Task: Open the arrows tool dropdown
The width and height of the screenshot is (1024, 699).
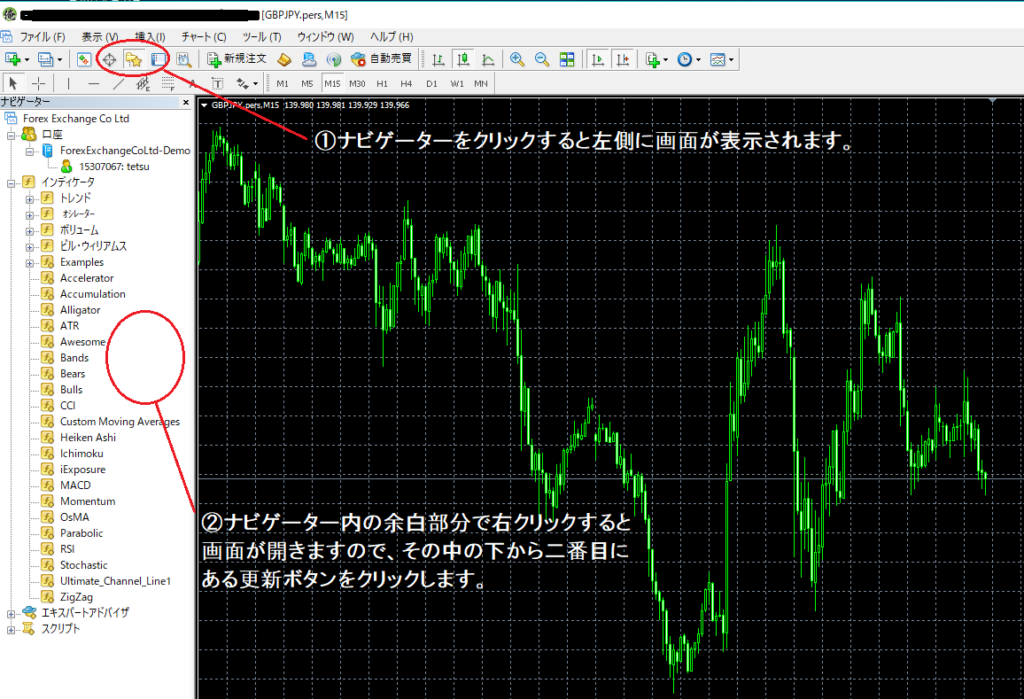Action: (255, 84)
